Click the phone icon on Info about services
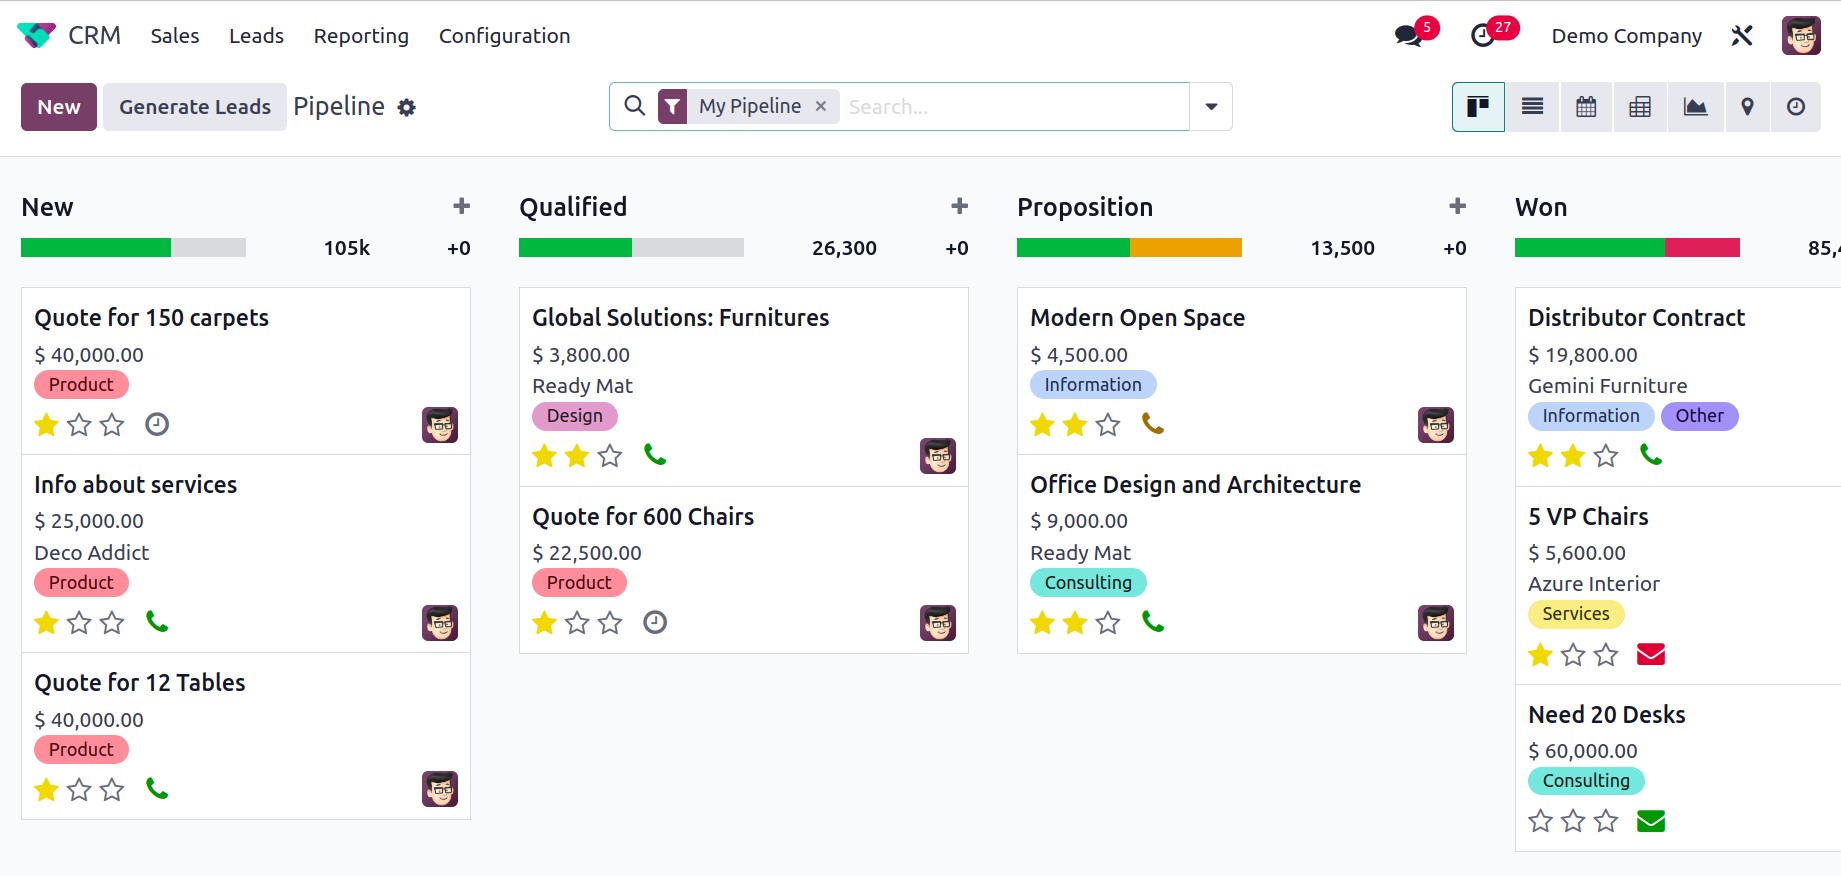This screenshot has height=876, width=1841. (157, 622)
